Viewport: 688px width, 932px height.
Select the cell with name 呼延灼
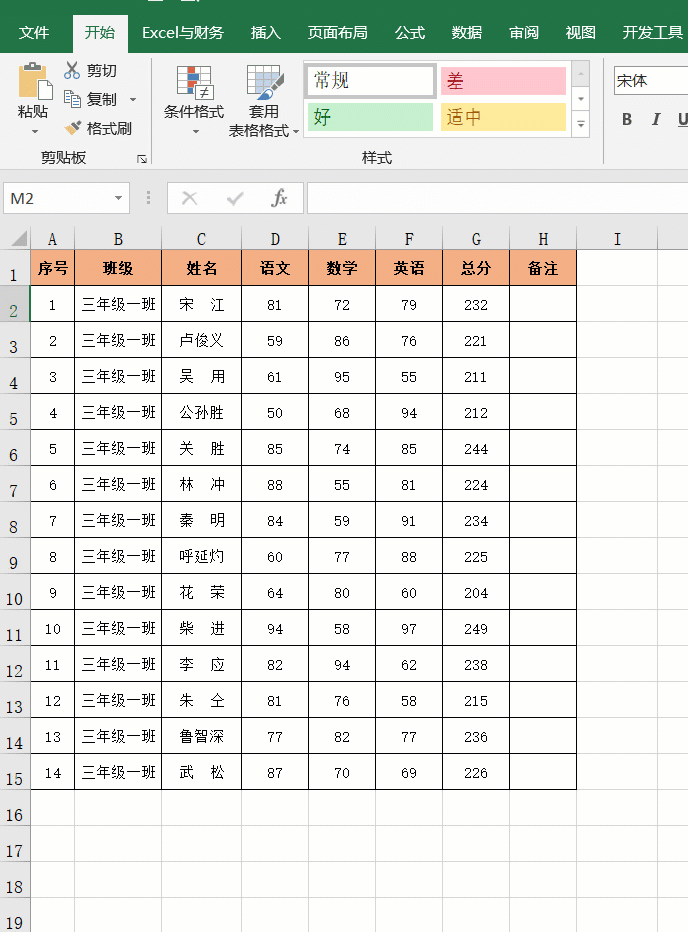[202, 556]
